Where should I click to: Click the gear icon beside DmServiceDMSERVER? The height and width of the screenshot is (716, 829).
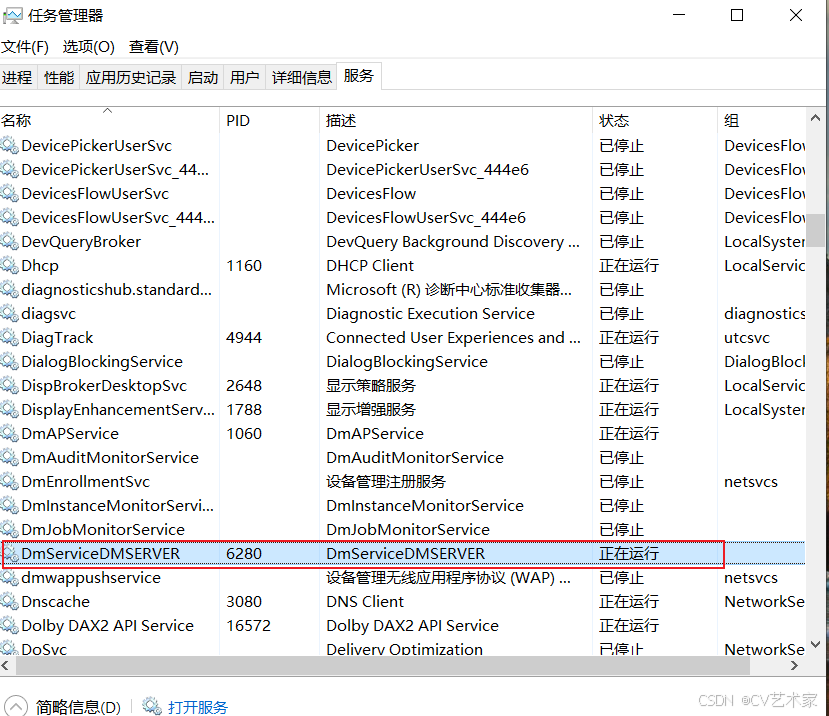[11, 554]
